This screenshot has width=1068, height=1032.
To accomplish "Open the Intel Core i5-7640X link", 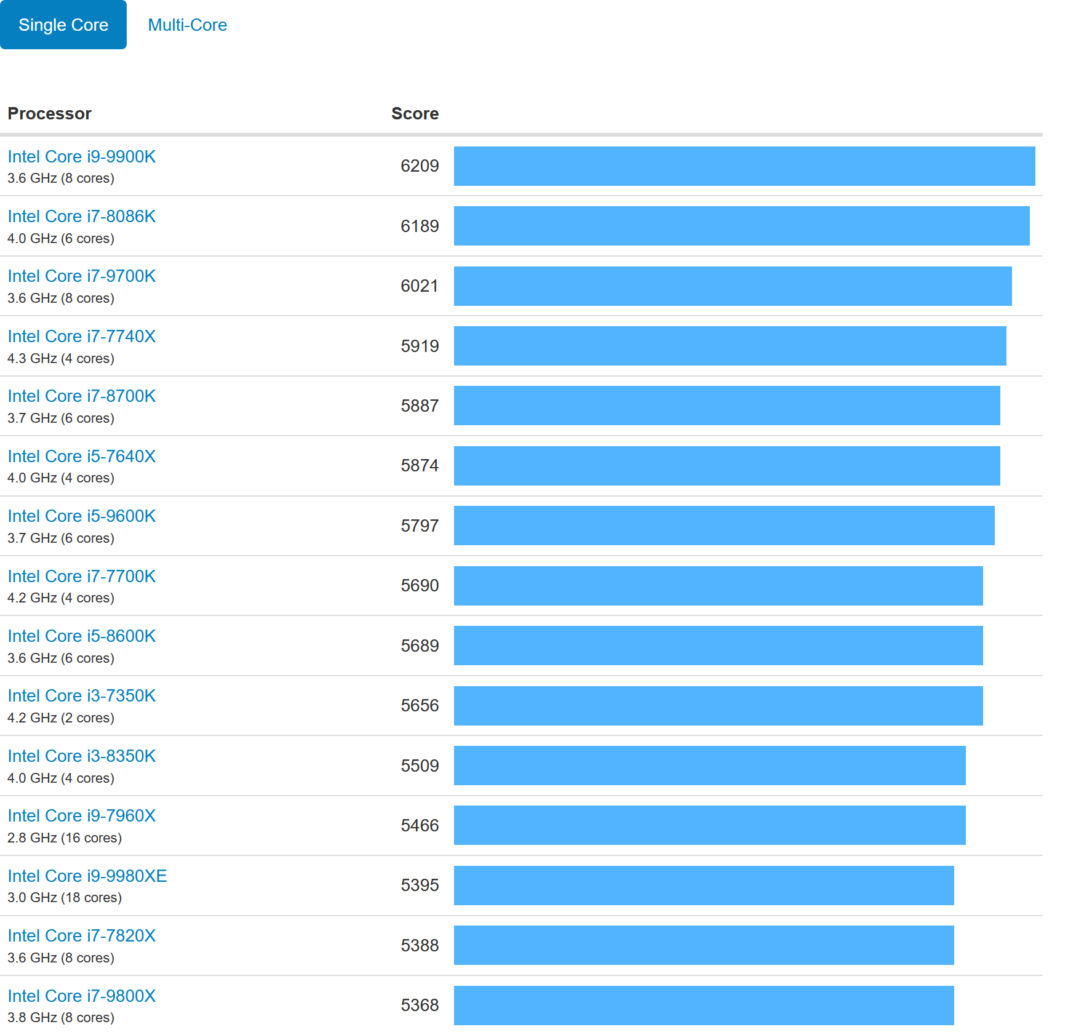I will pyautogui.click(x=82, y=457).
